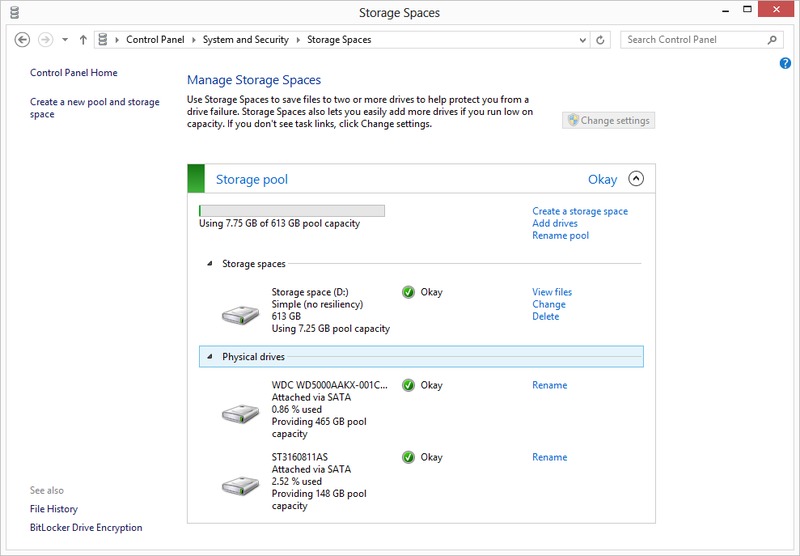Open the Help question mark icon
The height and width of the screenshot is (556, 800).
click(x=785, y=64)
